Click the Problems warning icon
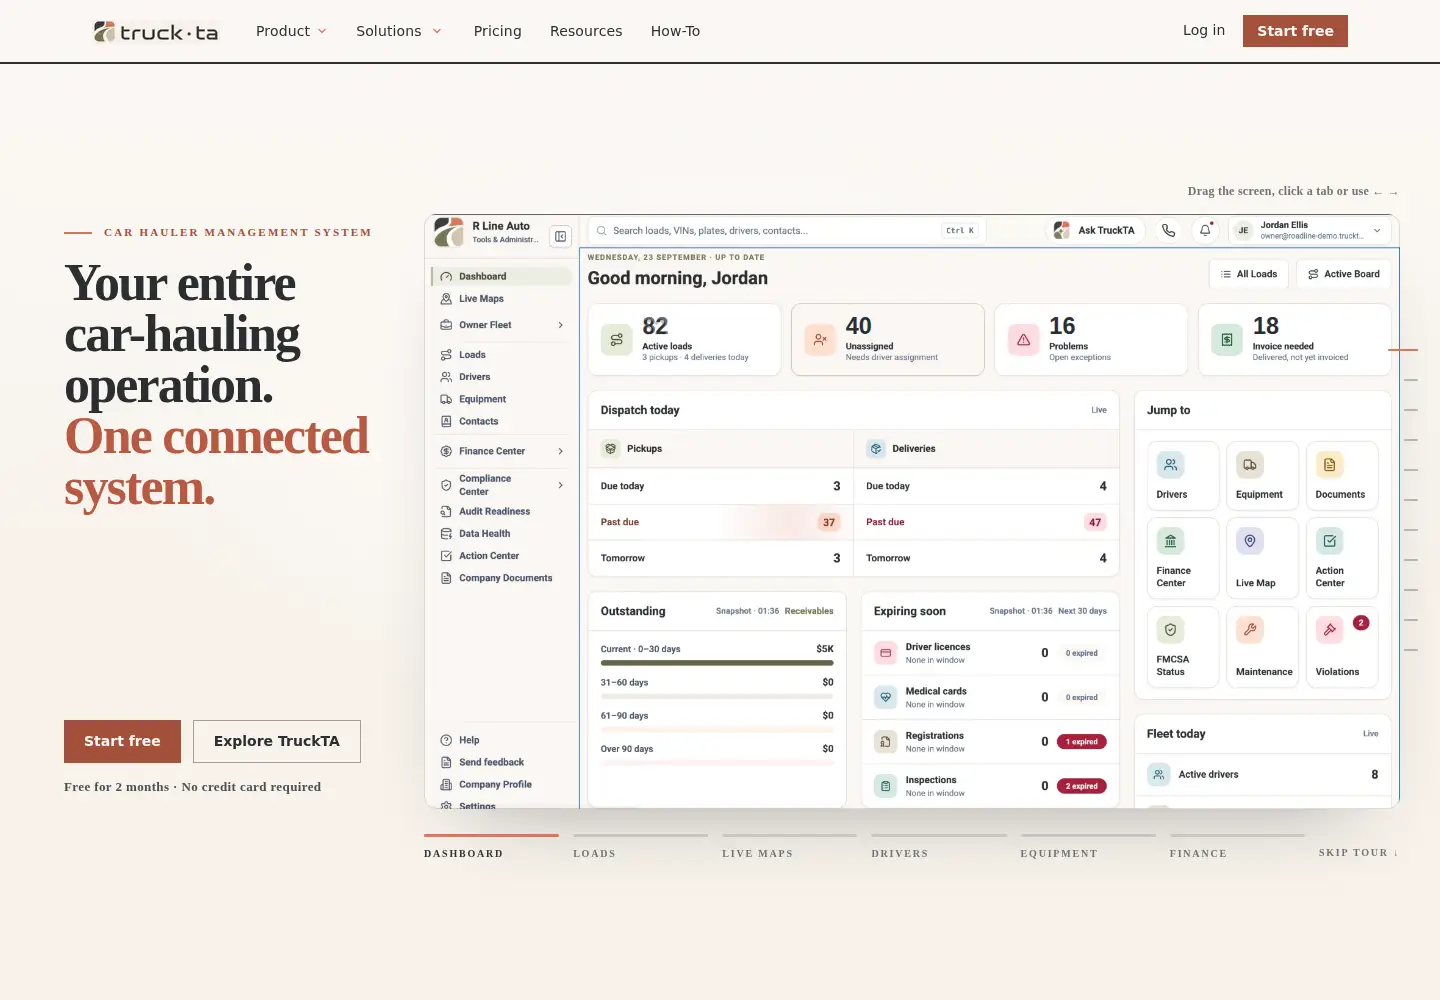The width and height of the screenshot is (1440, 1000). coord(1023,340)
